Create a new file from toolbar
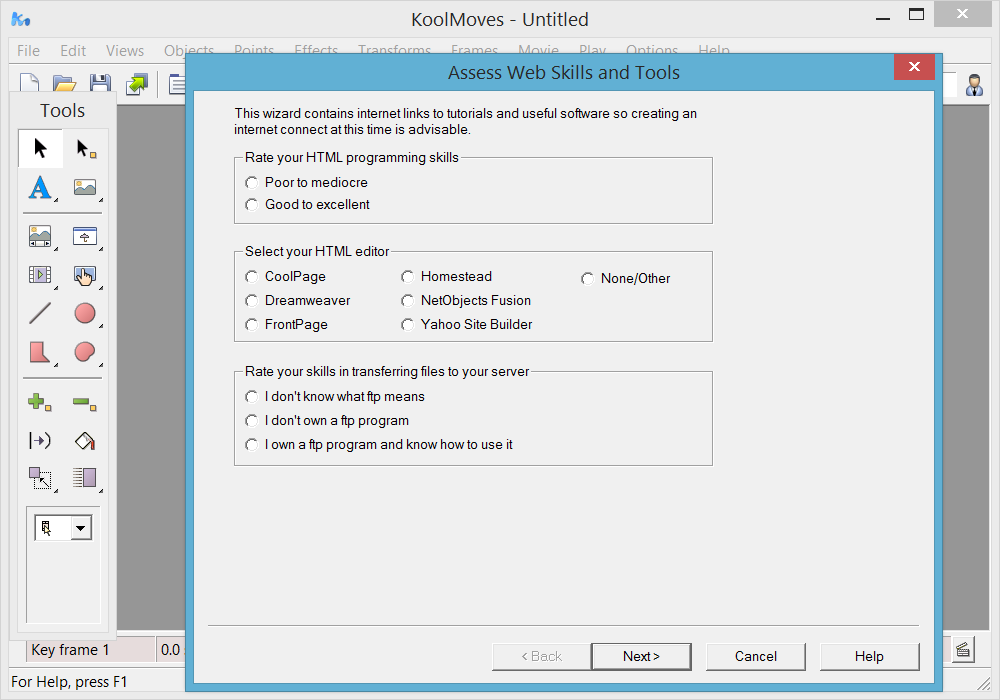The width and height of the screenshot is (1000, 700). pyautogui.click(x=29, y=84)
